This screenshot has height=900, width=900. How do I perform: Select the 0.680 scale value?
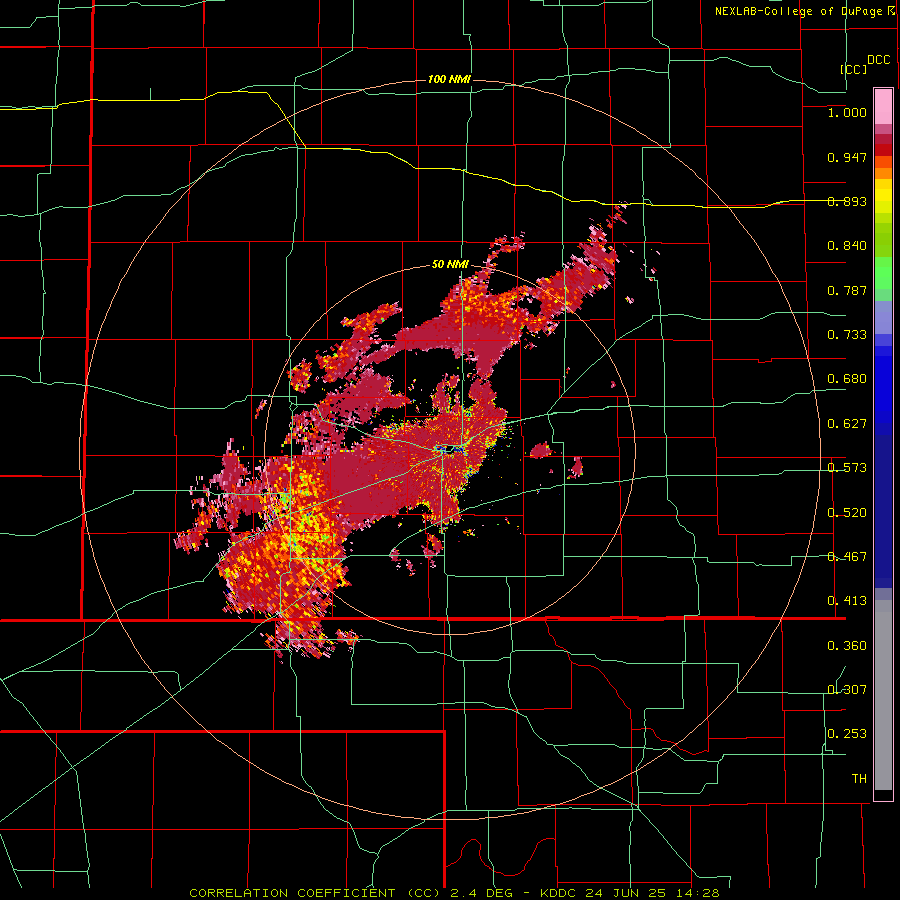click(847, 379)
